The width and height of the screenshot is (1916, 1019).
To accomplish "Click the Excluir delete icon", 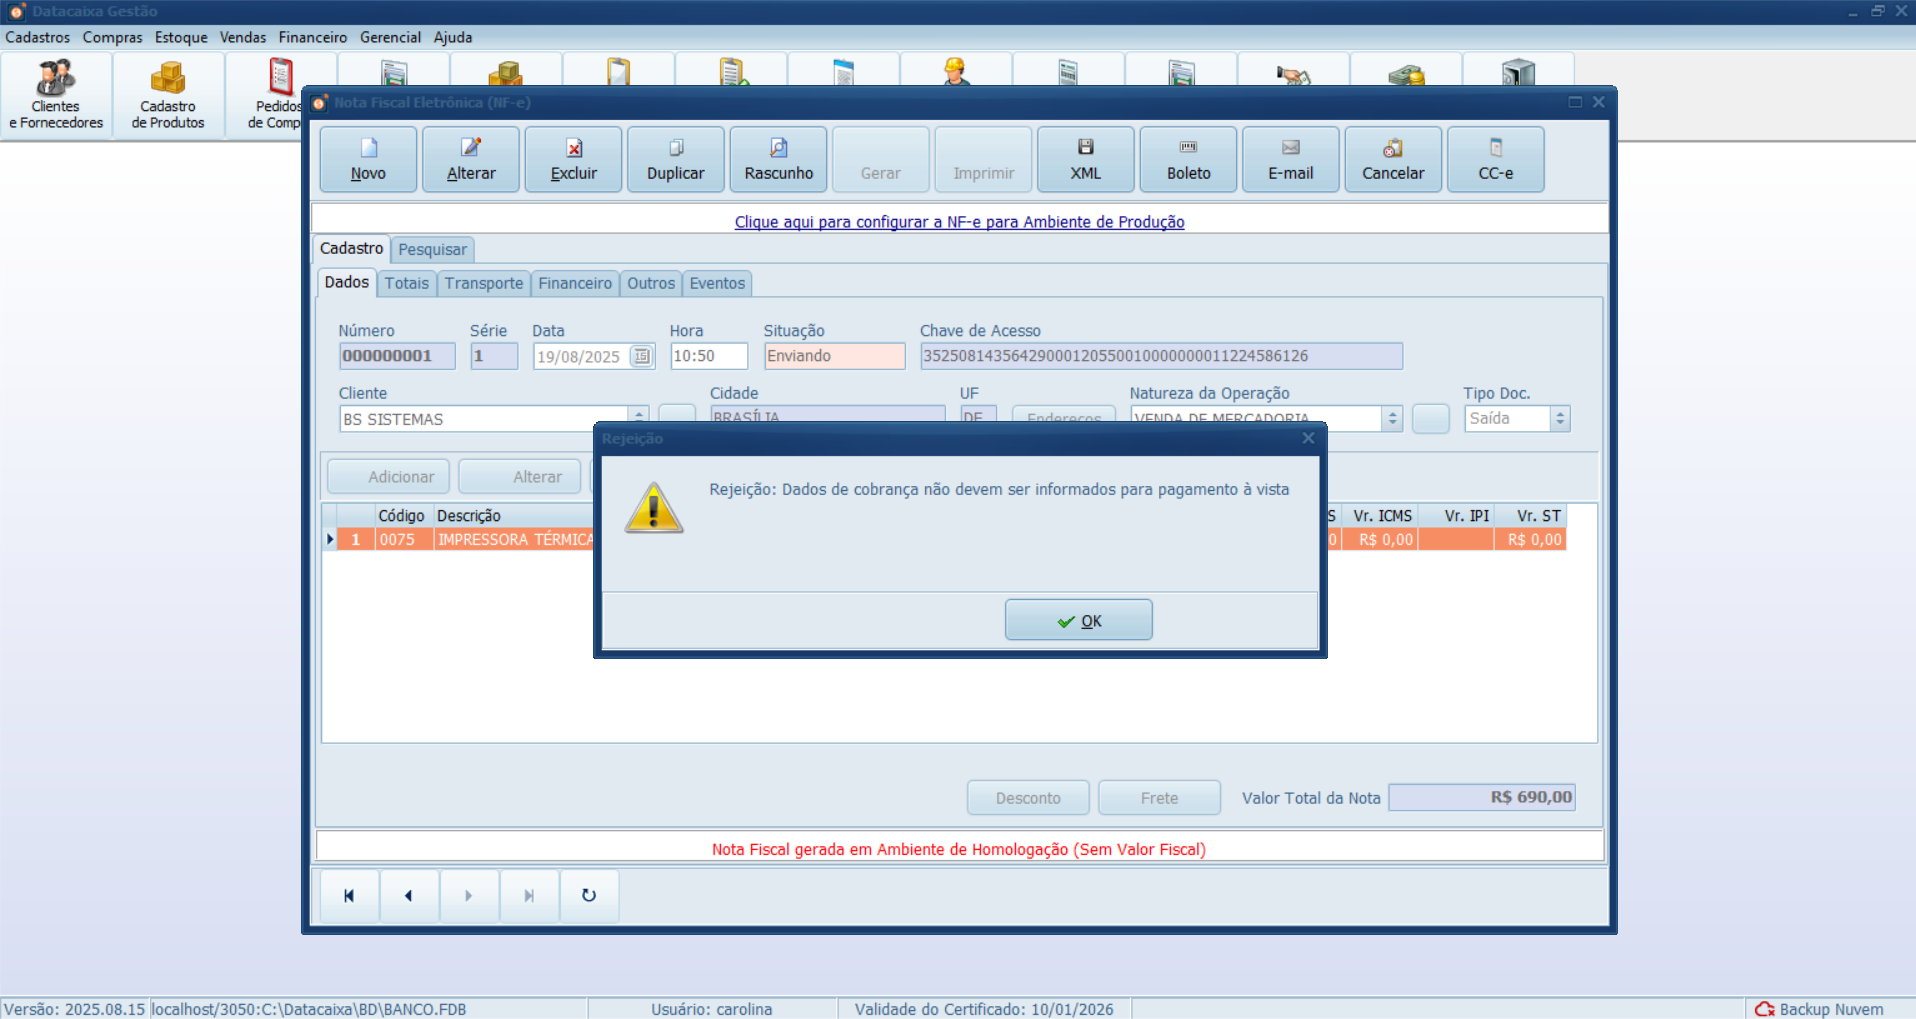I will (x=573, y=159).
